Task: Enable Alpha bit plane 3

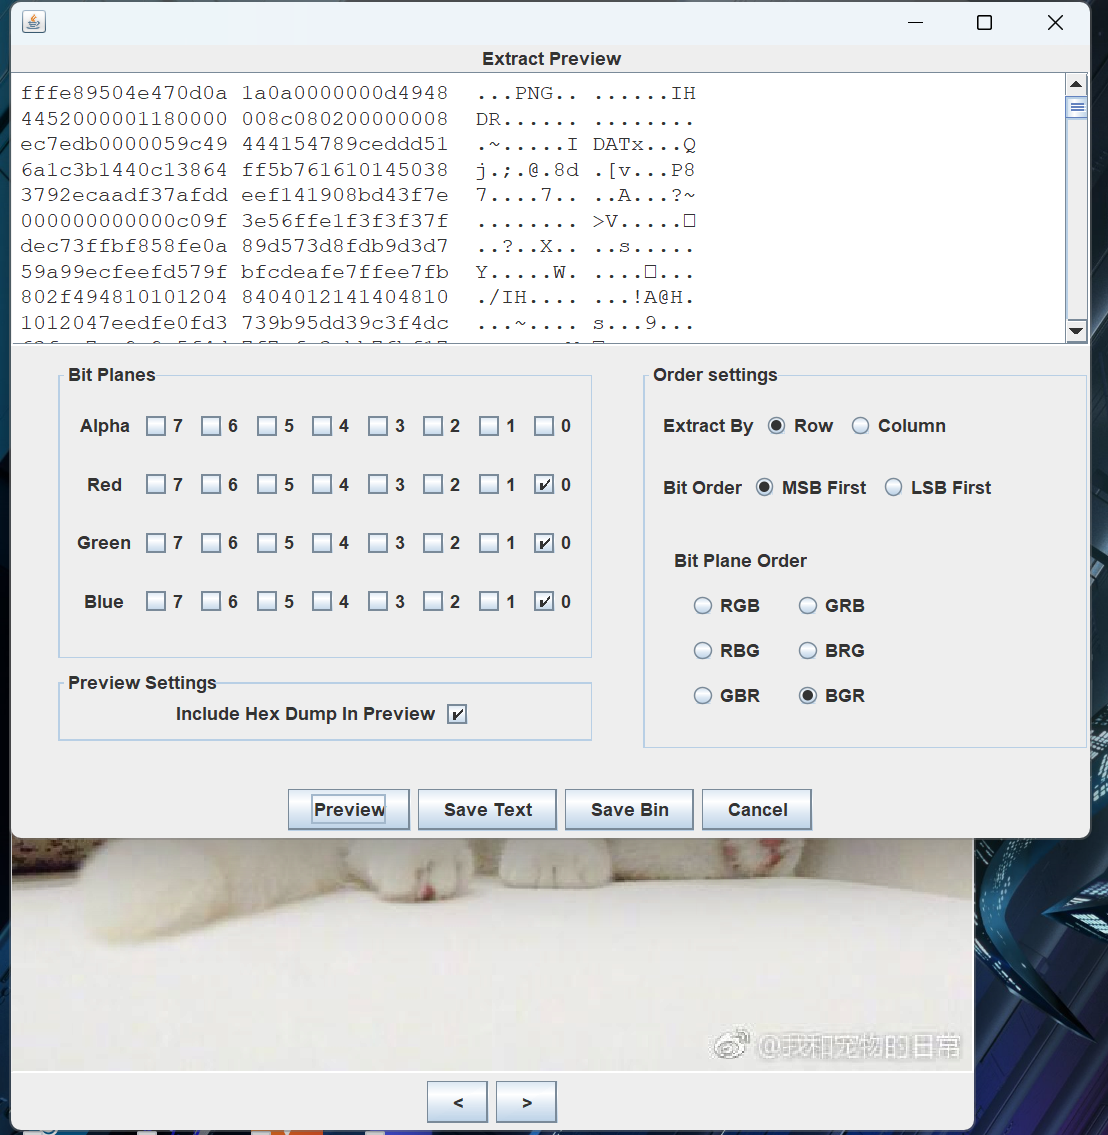Action: point(378,426)
